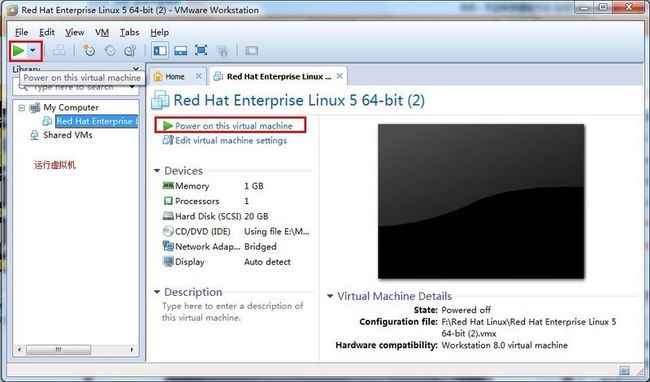The height and width of the screenshot is (382, 650).
Task: Click the description text entry area
Action: click(233, 312)
